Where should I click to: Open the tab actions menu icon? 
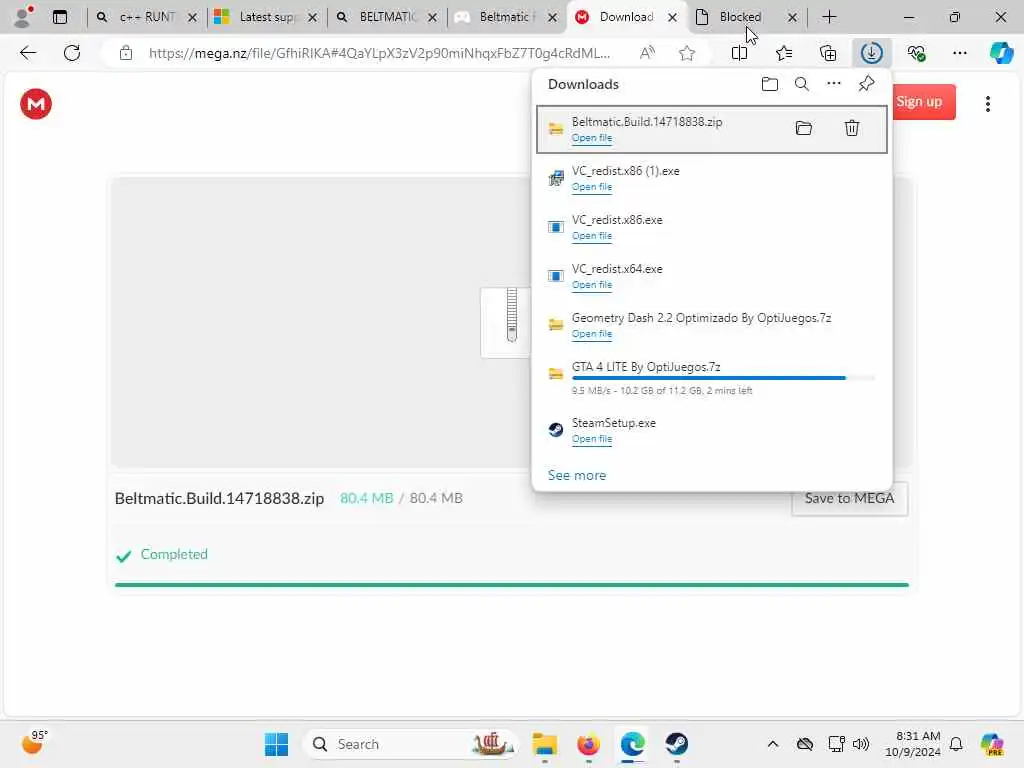click(59, 17)
